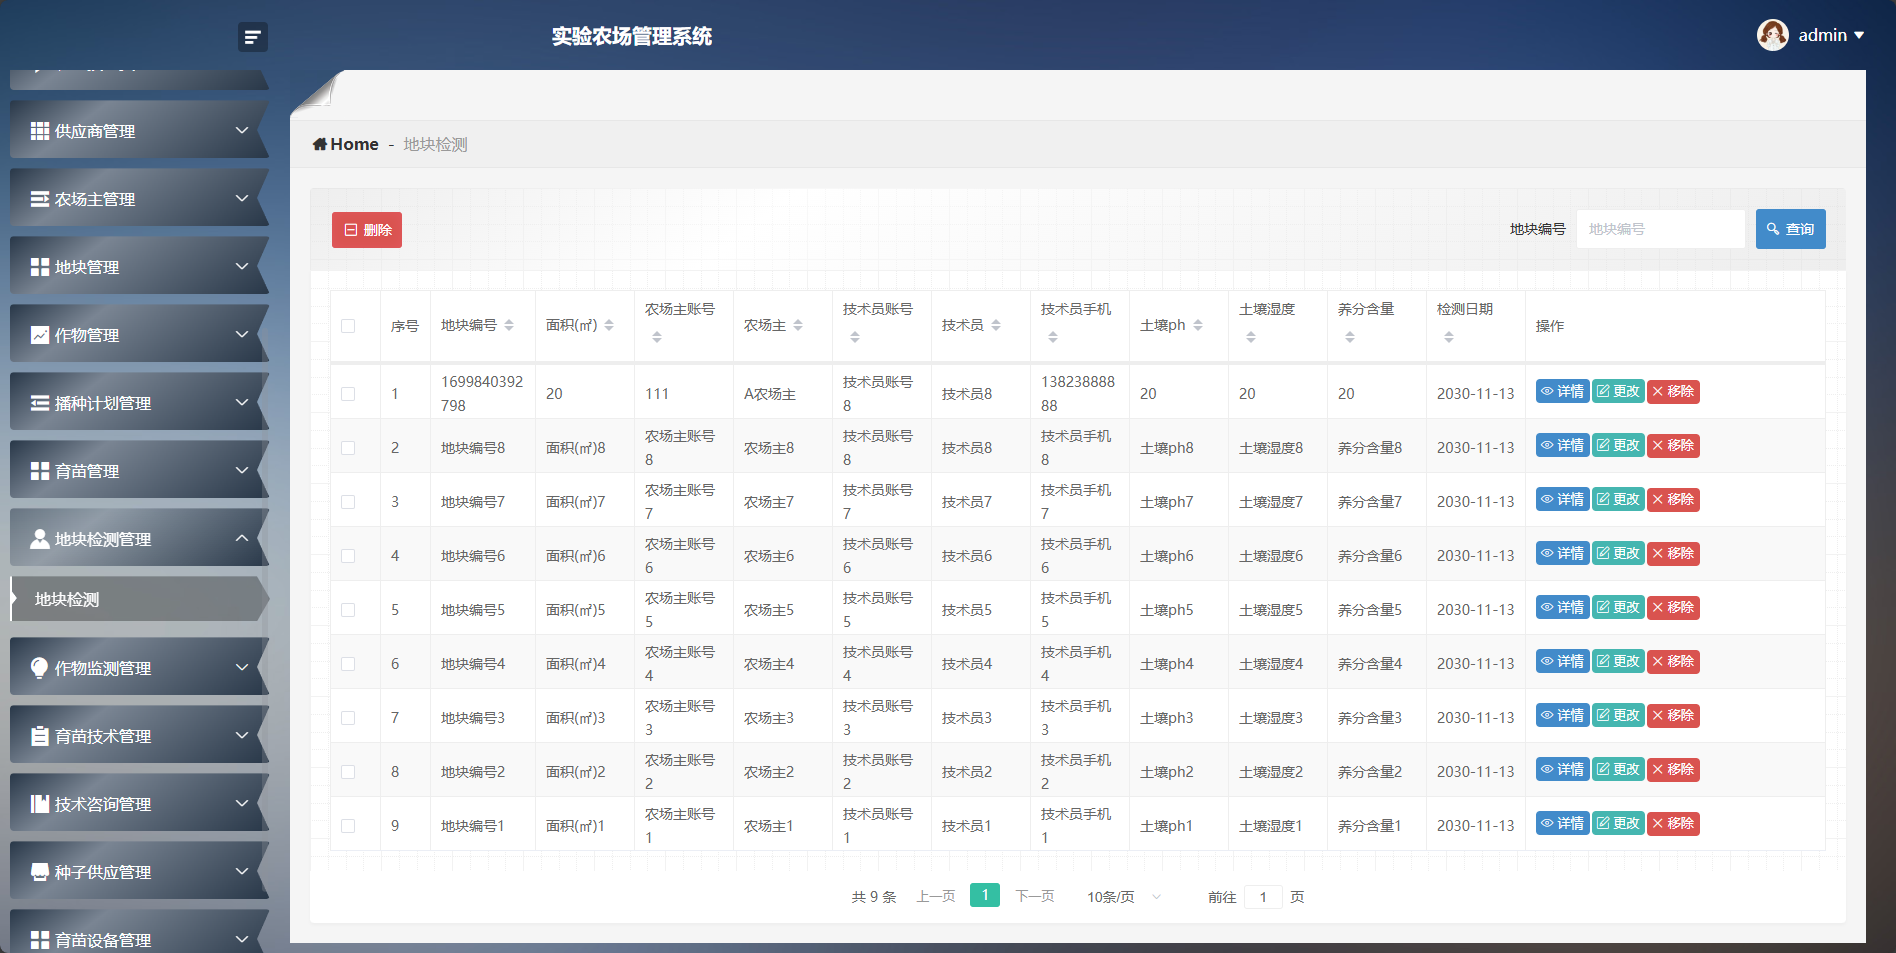Image resolution: width=1896 pixels, height=953 pixels.
Task: Select page 1 in pagination
Action: [x=985, y=895]
